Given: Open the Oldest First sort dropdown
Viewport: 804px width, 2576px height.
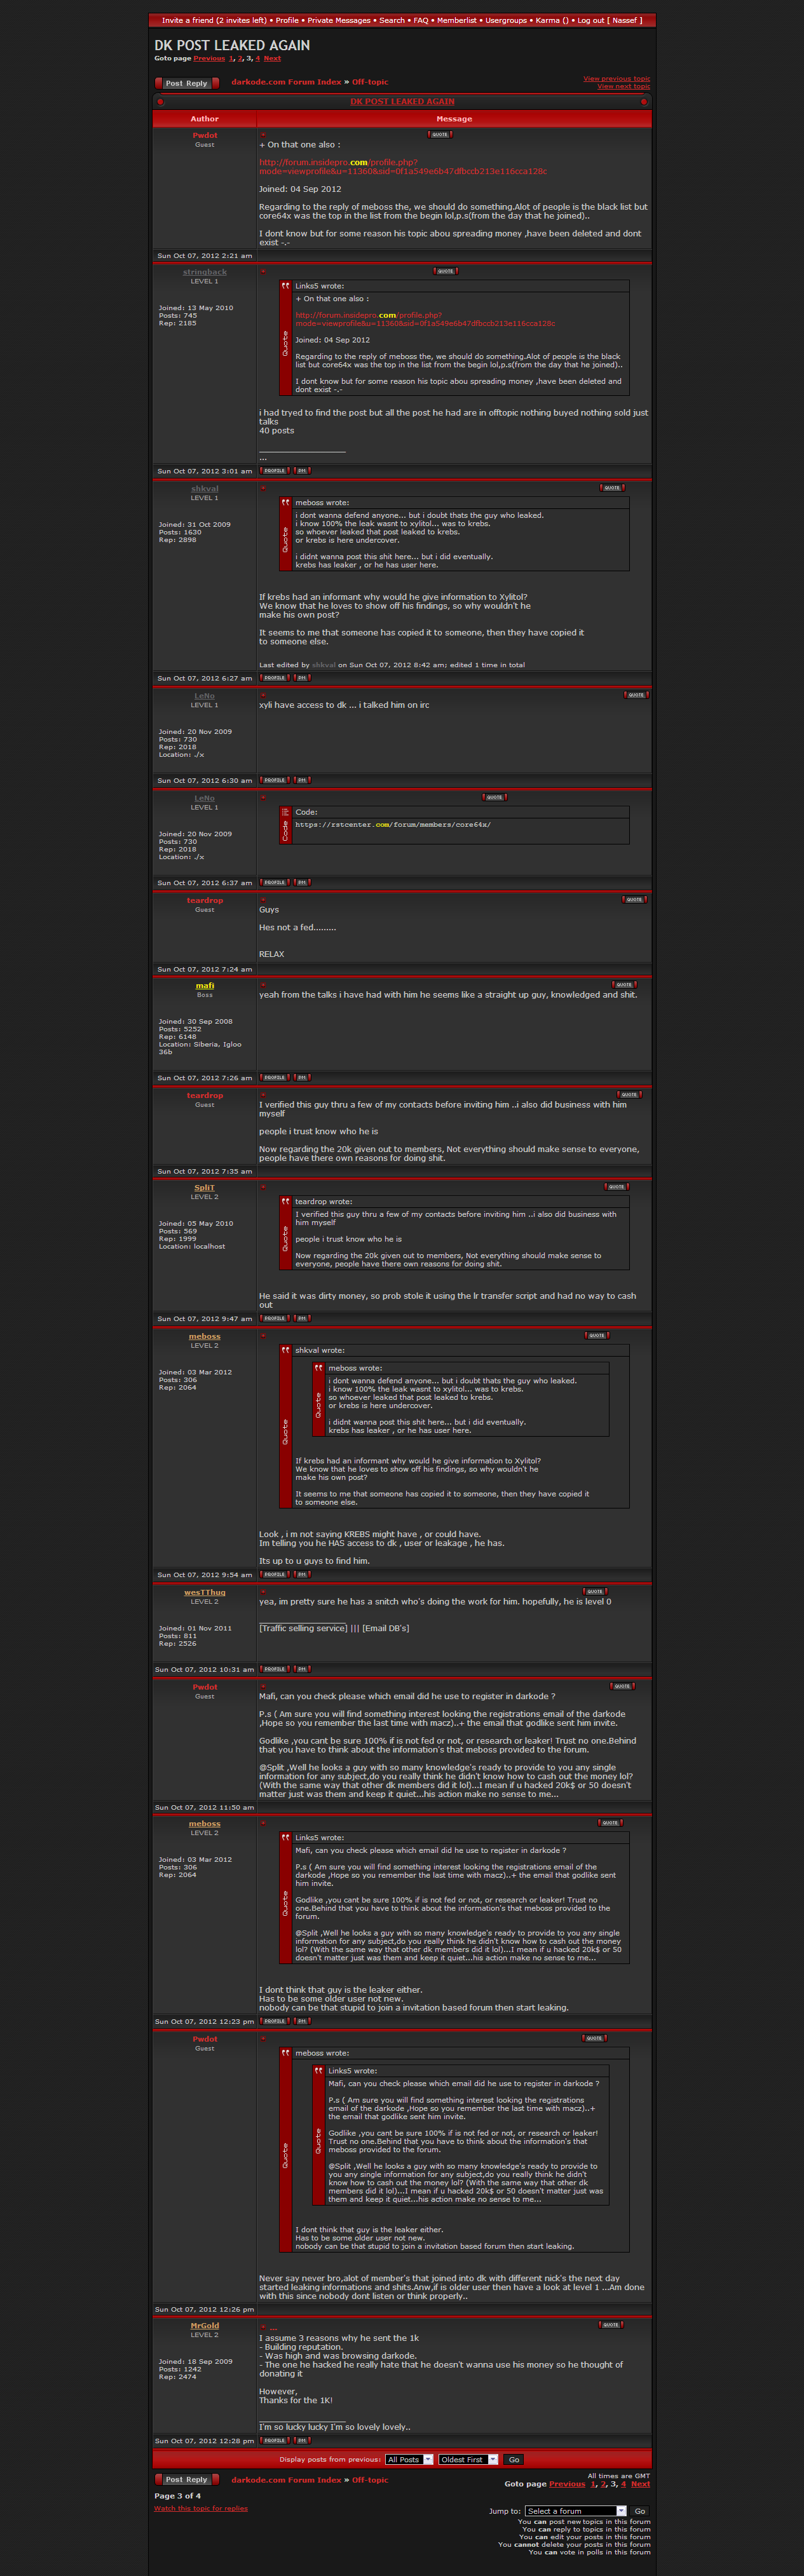Looking at the screenshot, I should coord(466,2459).
